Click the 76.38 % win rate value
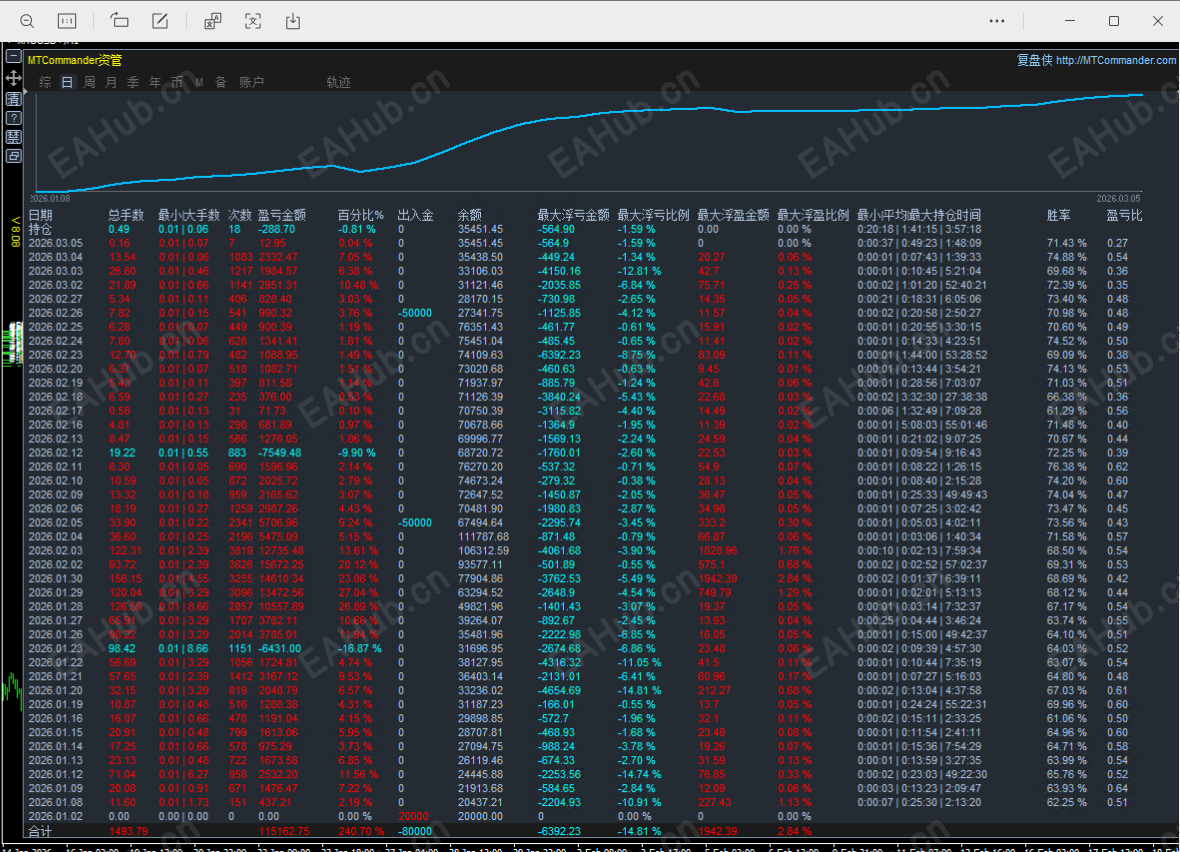 coord(1066,467)
